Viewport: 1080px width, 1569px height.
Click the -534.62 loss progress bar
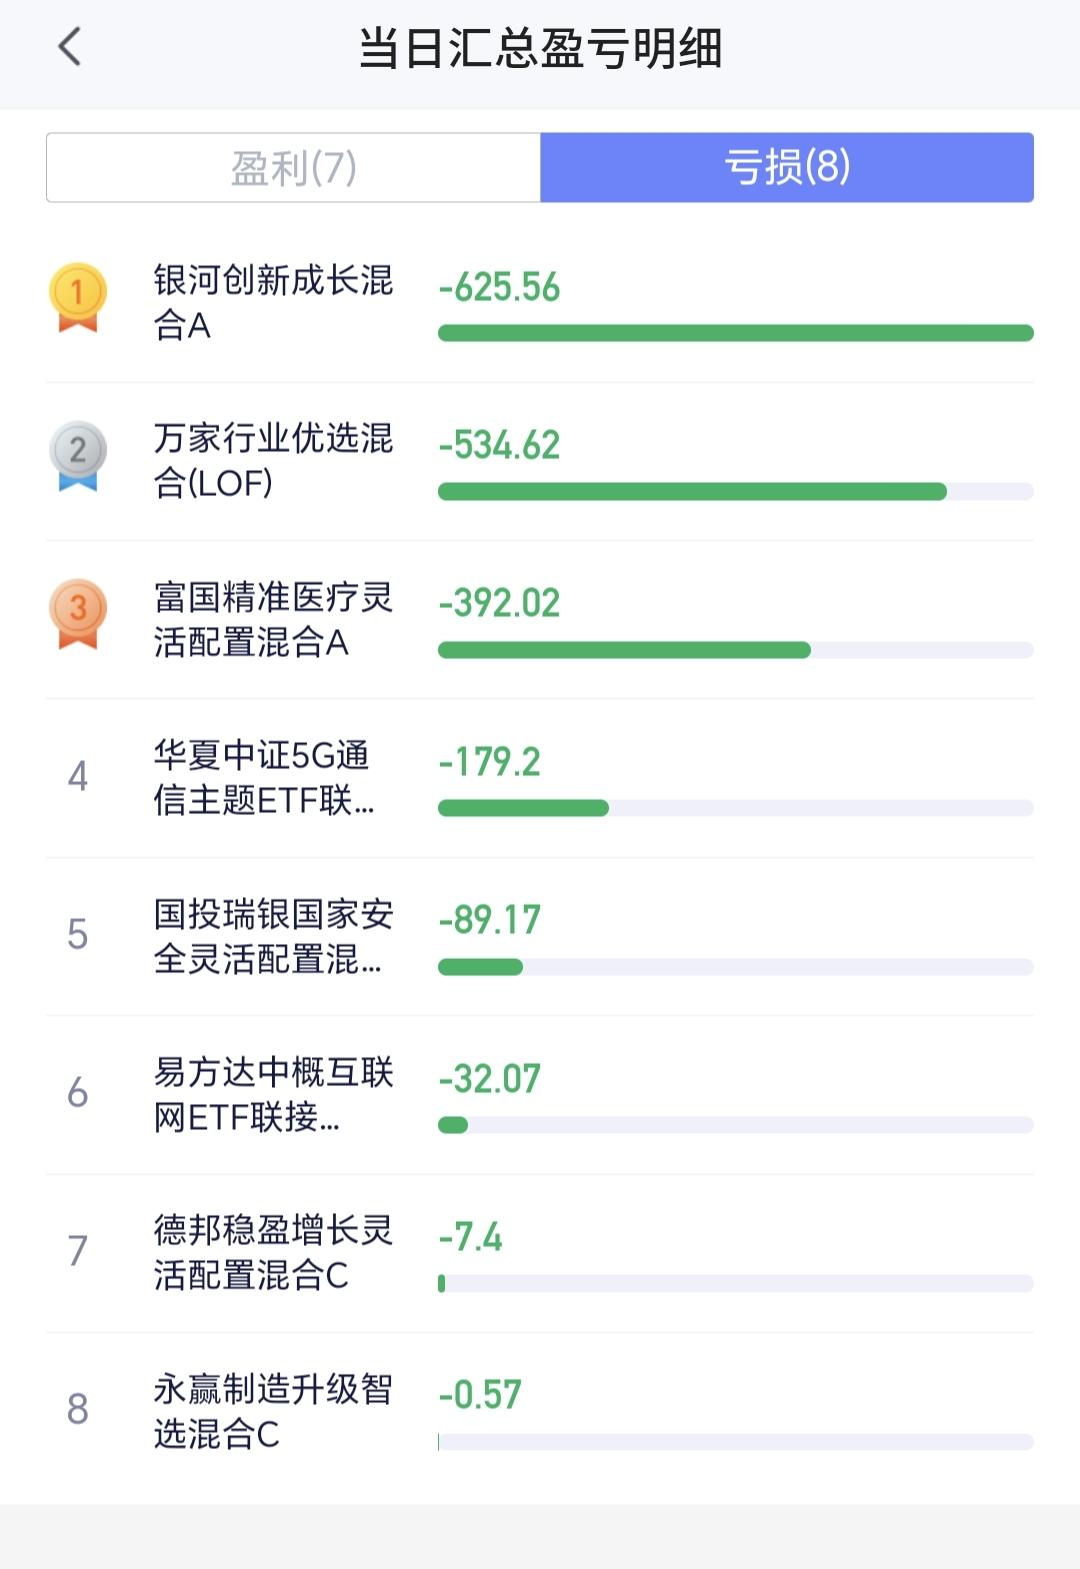(x=736, y=491)
